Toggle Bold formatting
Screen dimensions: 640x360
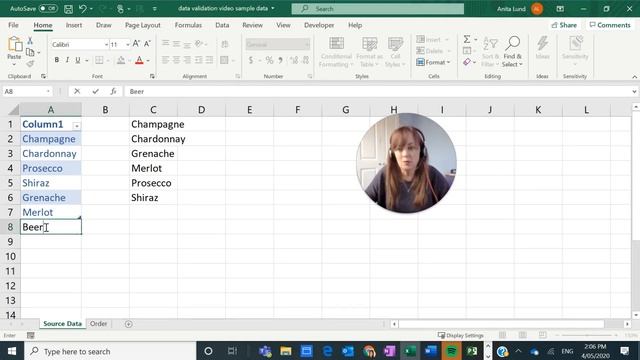(x=57, y=60)
